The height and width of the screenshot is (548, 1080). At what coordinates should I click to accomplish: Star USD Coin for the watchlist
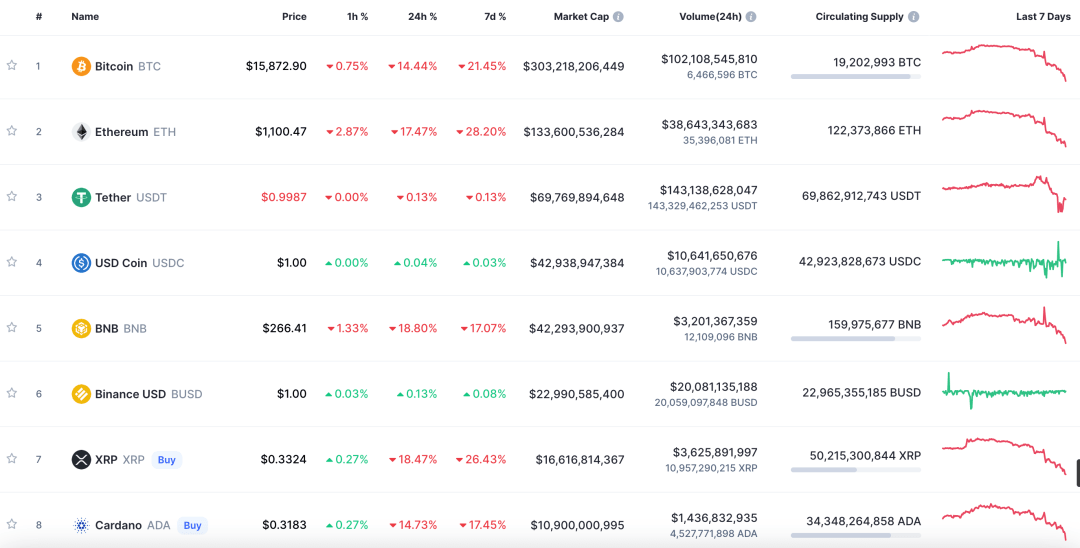tap(12, 262)
